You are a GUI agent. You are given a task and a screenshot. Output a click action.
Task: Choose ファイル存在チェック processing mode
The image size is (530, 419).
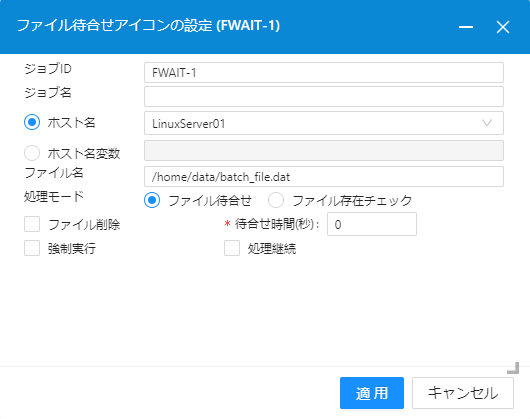click(276, 200)
